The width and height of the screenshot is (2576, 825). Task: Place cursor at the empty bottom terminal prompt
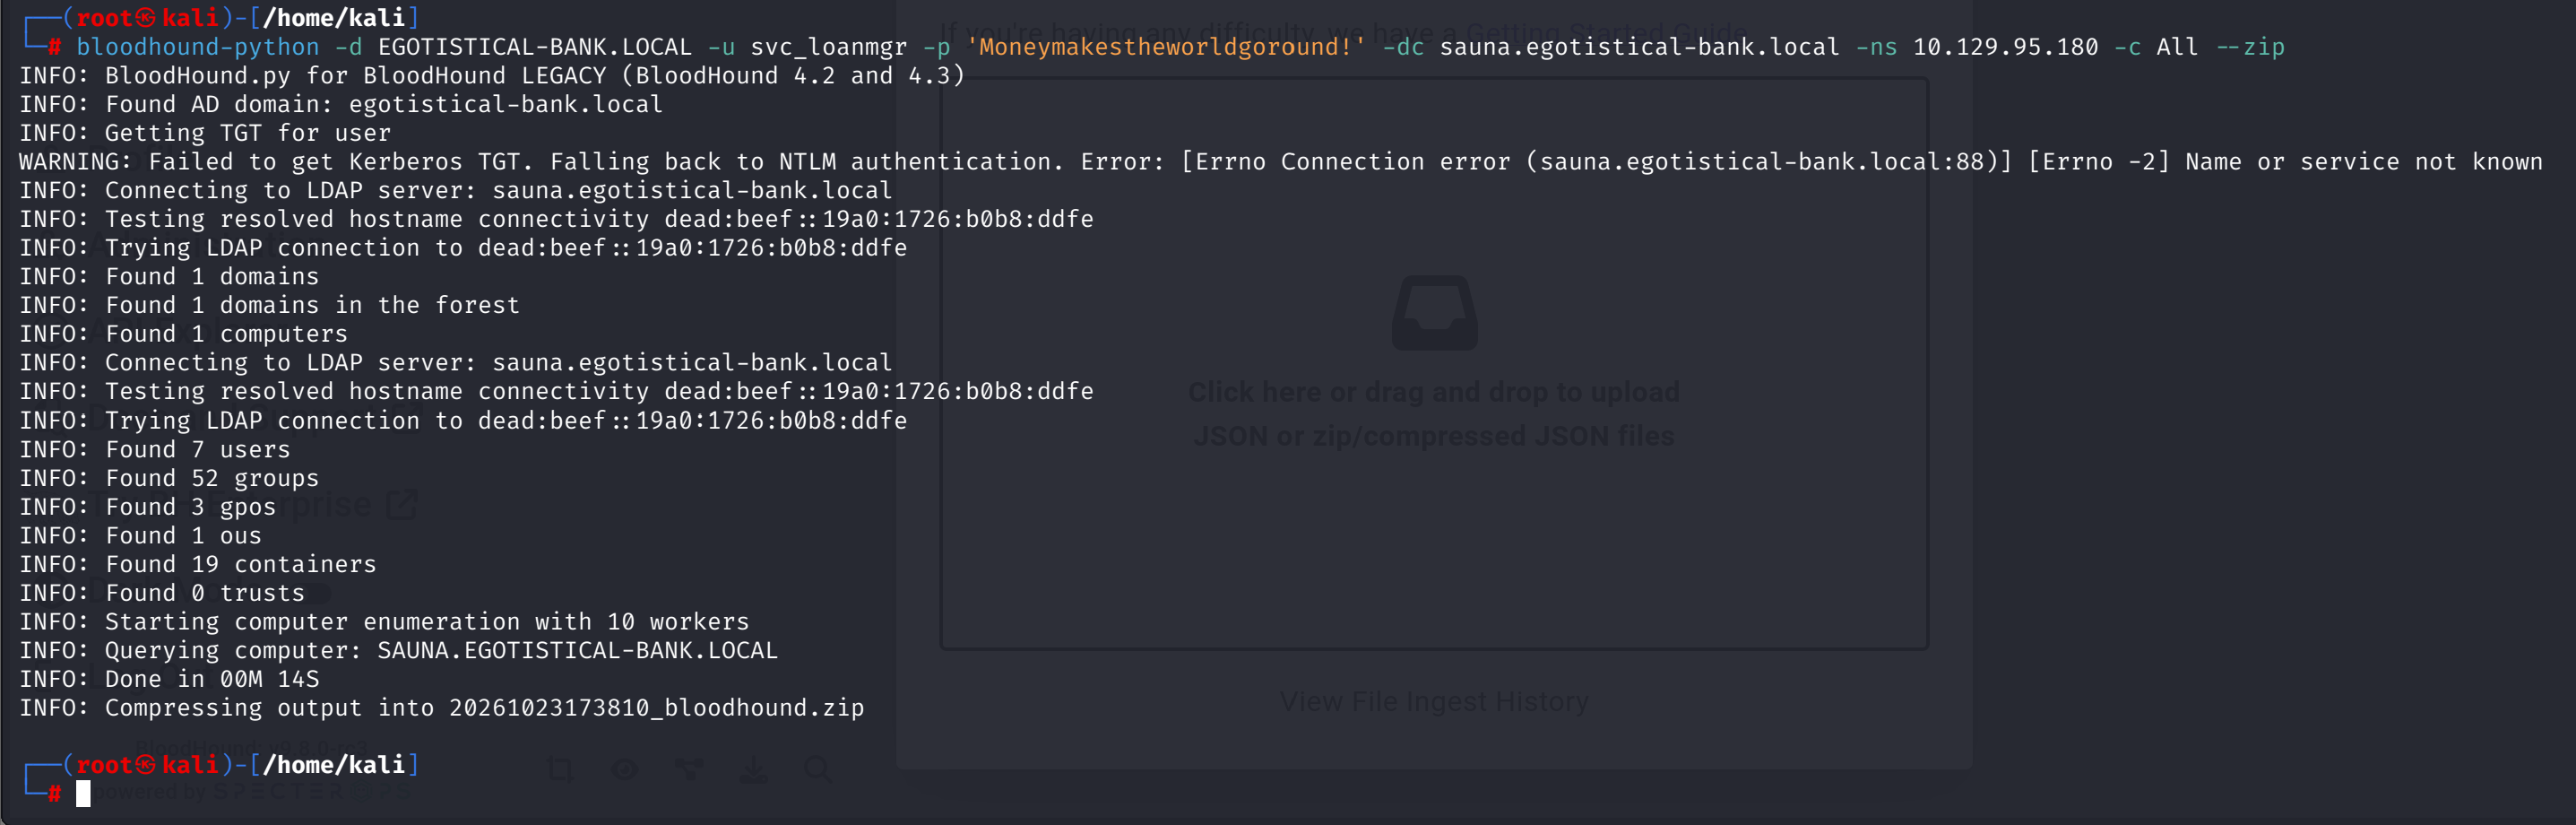(x=84, y=793)
